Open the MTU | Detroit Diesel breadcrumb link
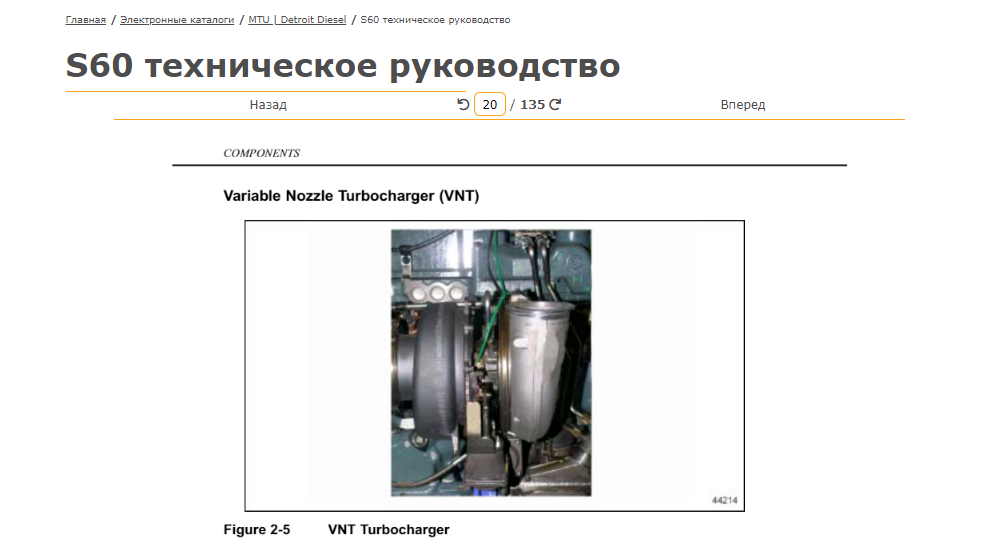This screenshot has height=545, width=1000. [297, 20]
